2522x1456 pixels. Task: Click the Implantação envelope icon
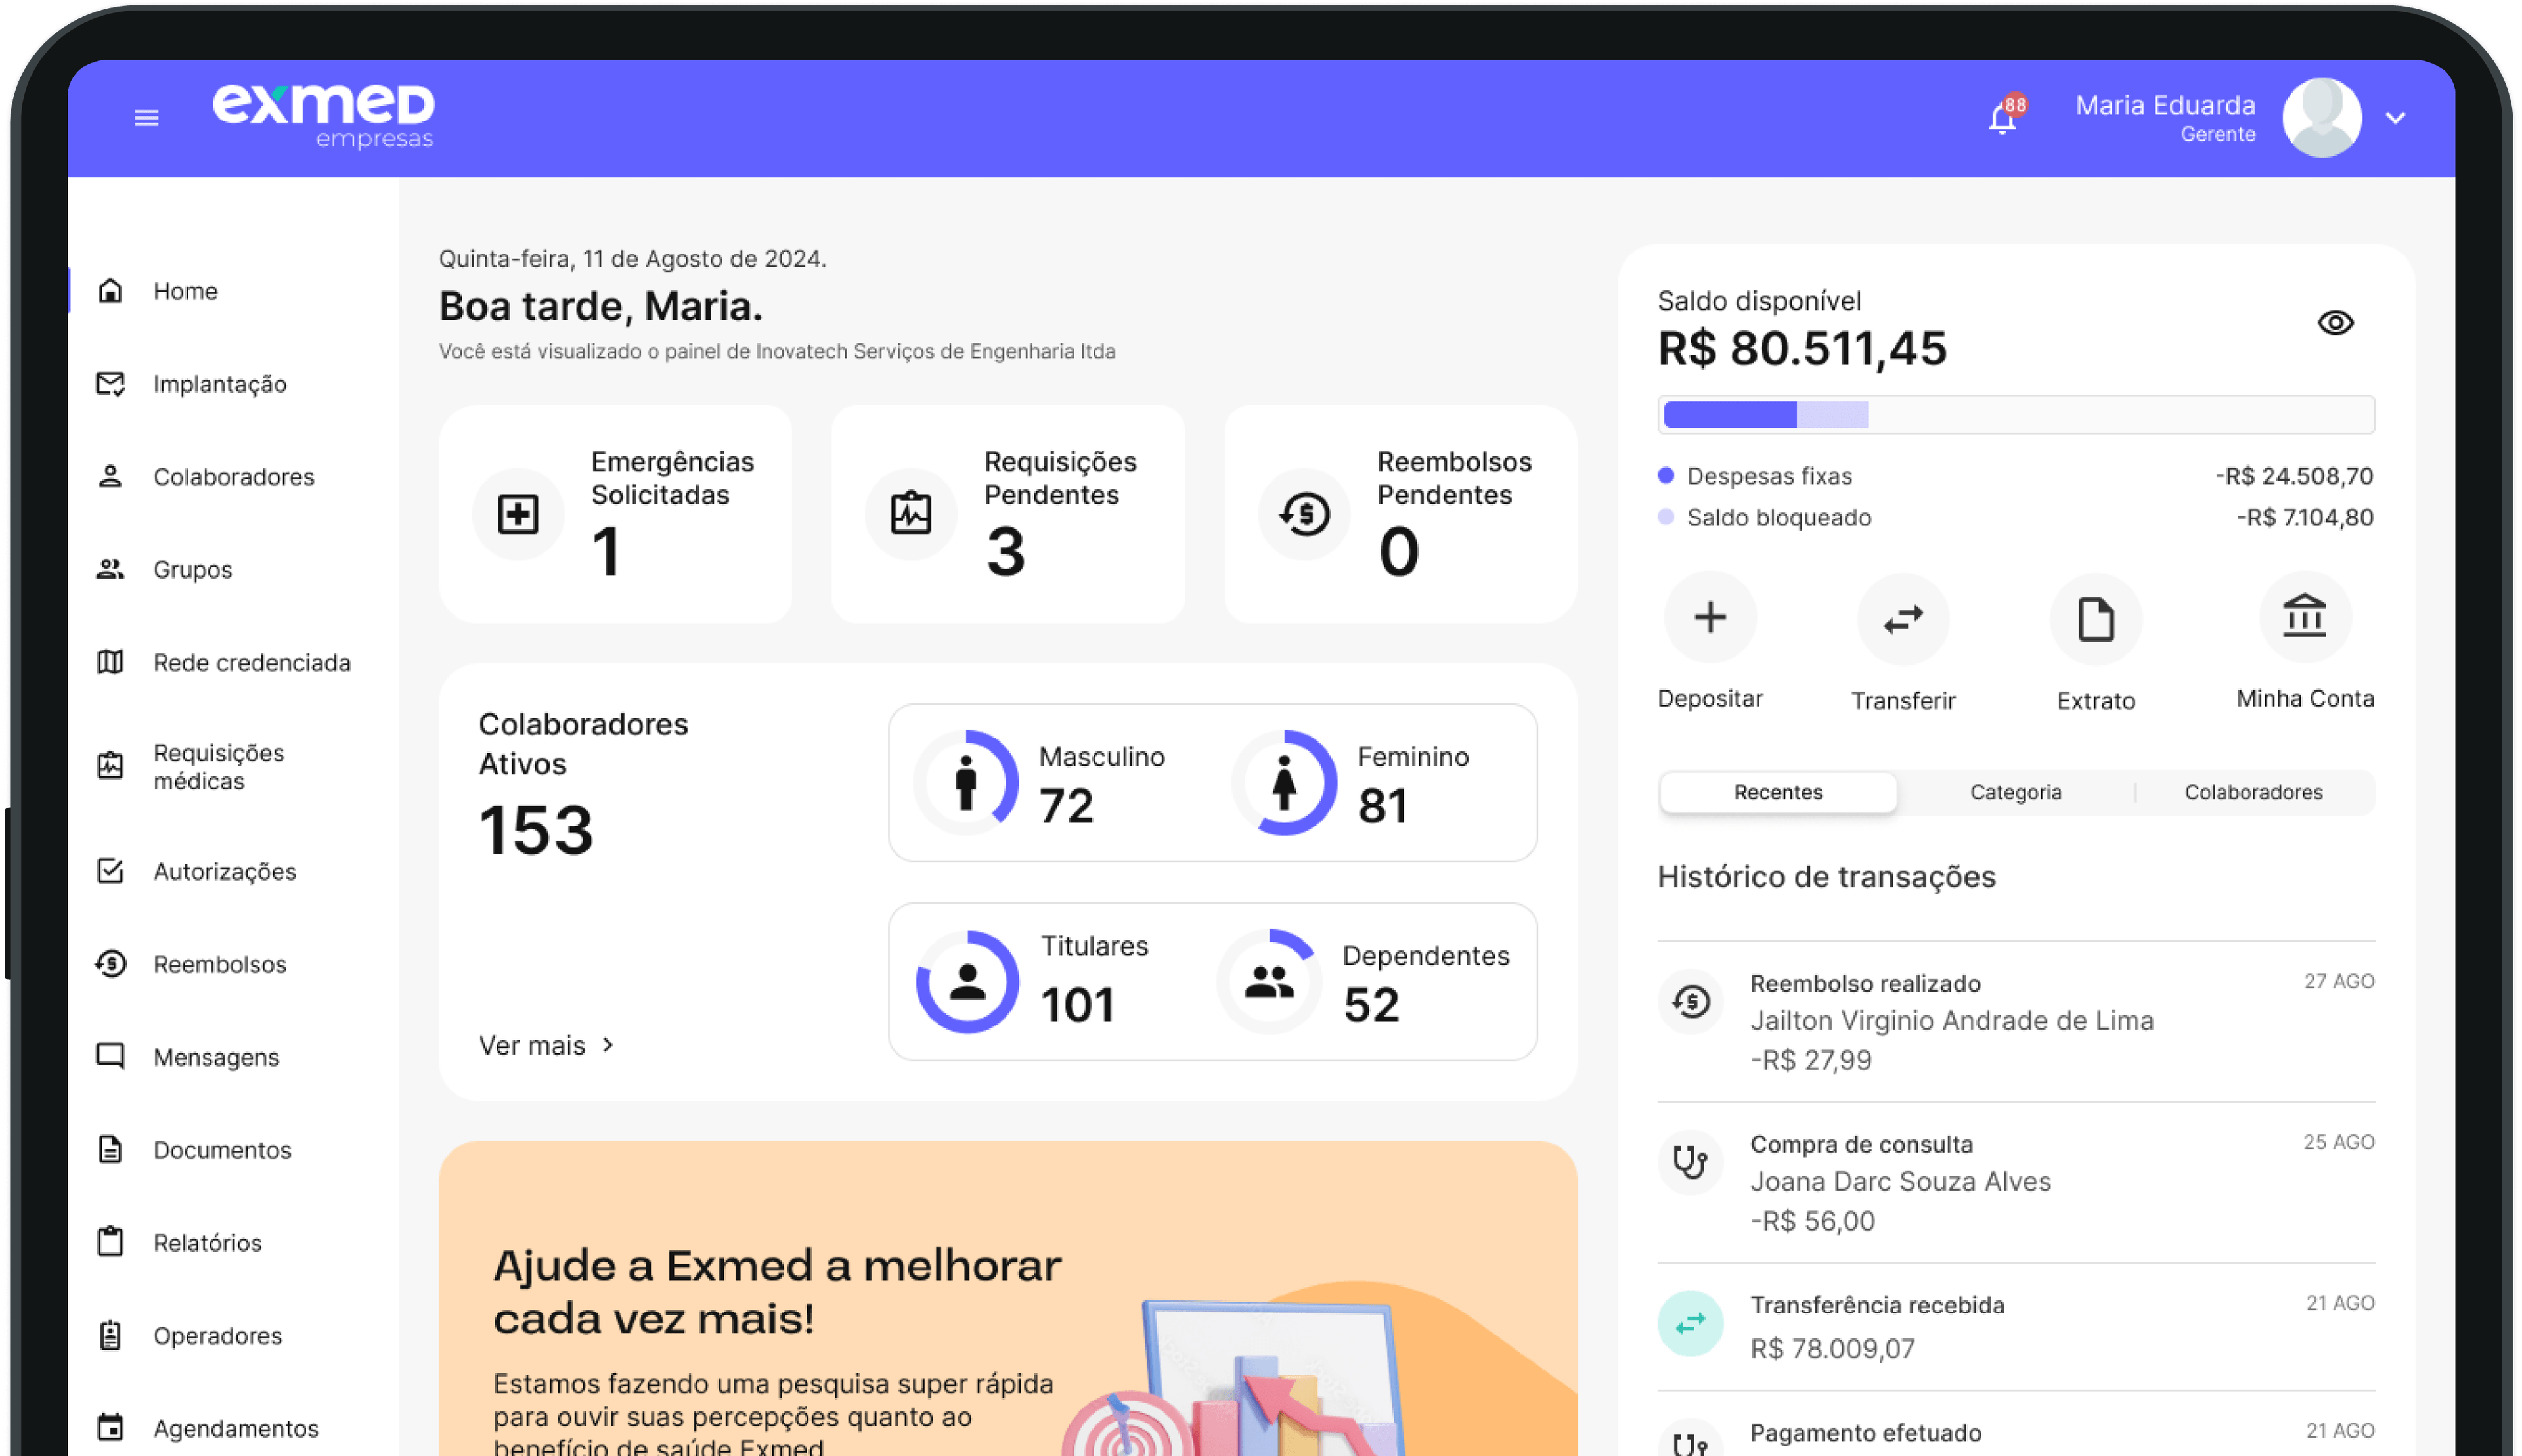point(110,384)
